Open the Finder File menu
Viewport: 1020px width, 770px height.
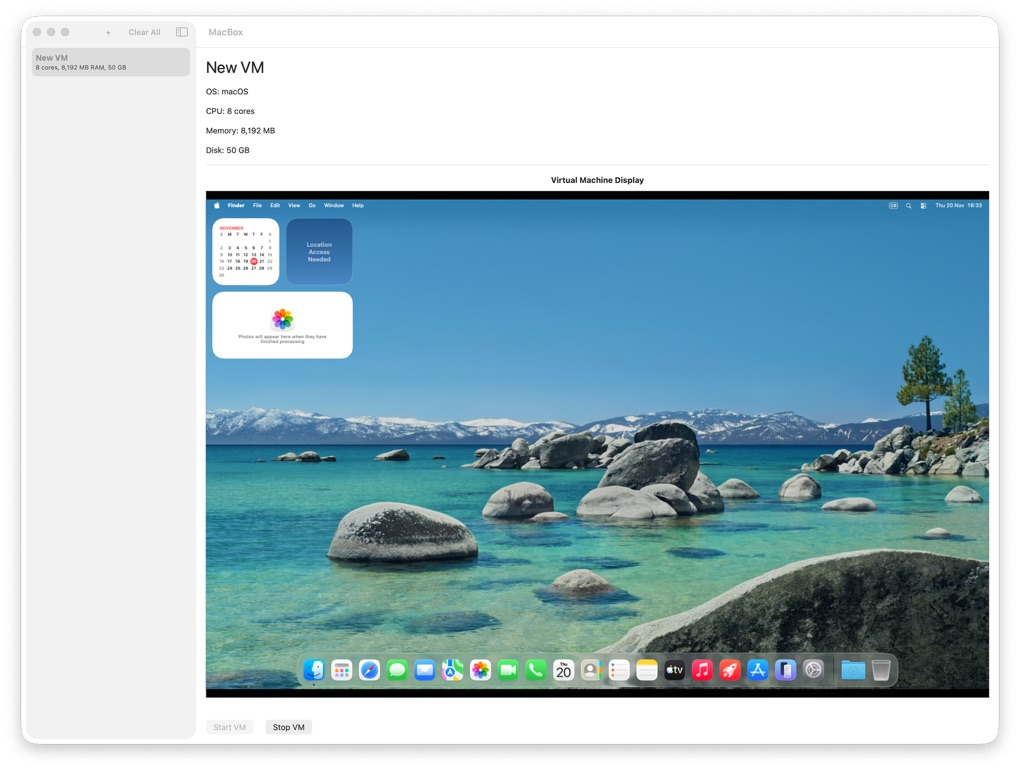point(256,205)
